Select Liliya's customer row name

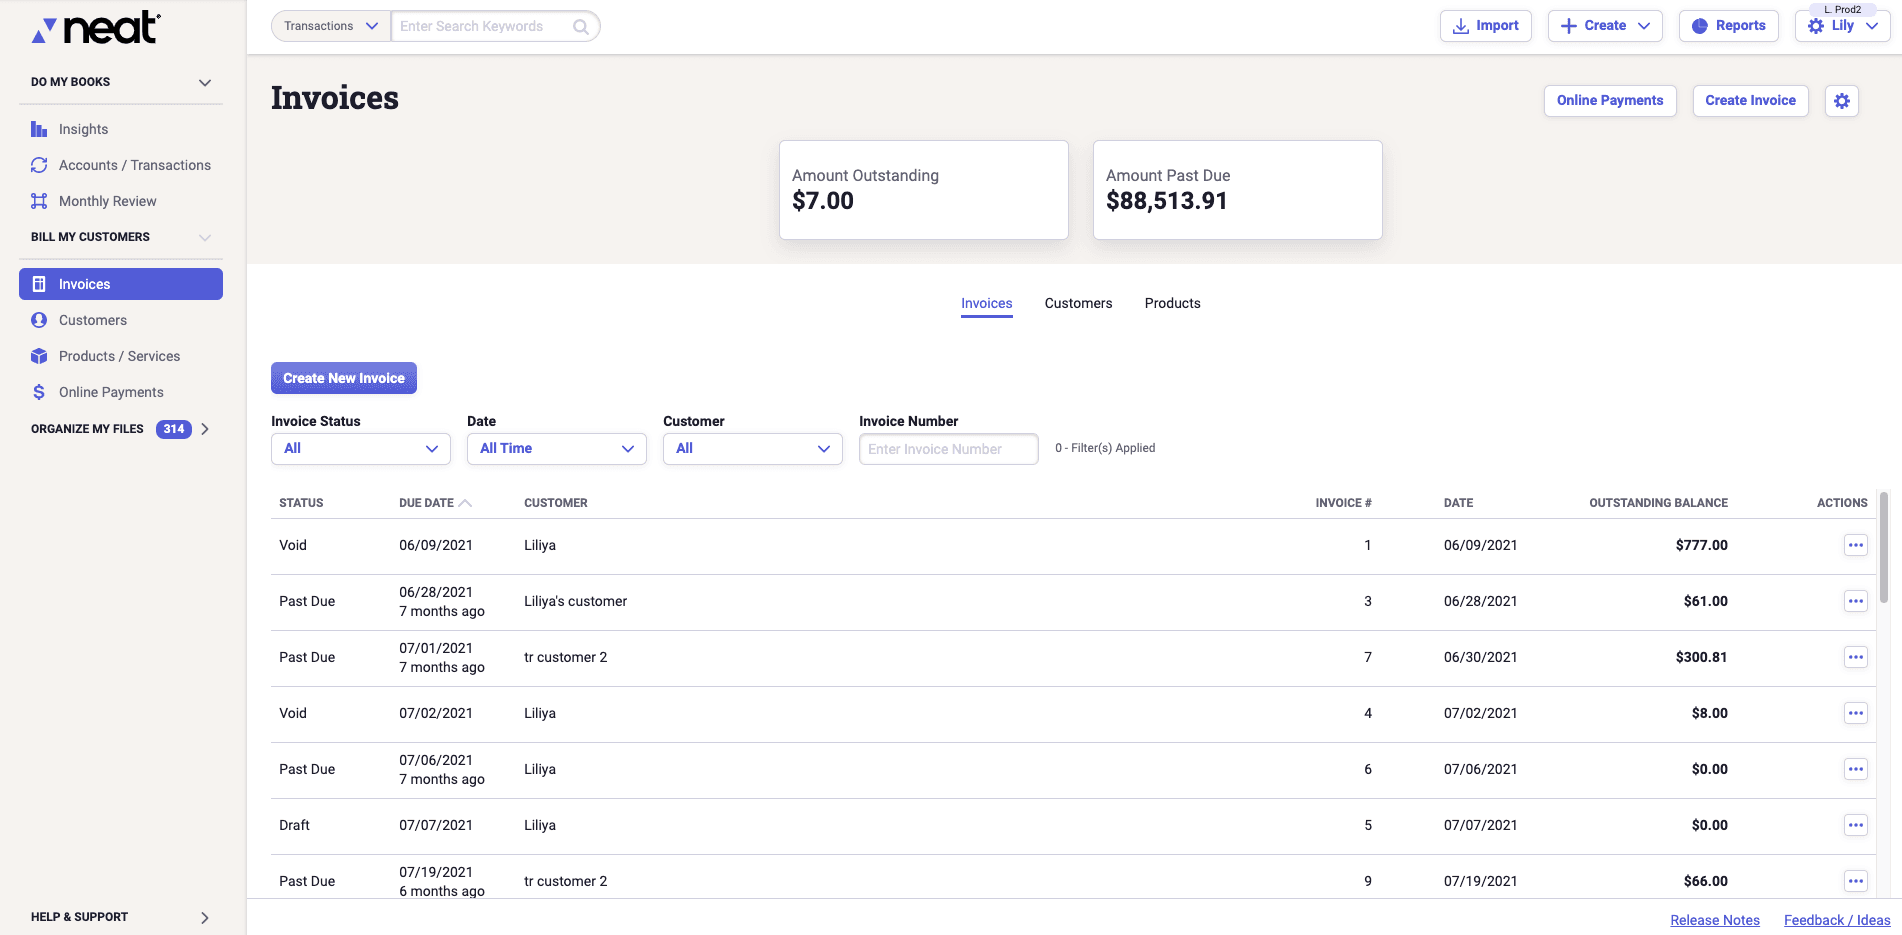point(576,601)
